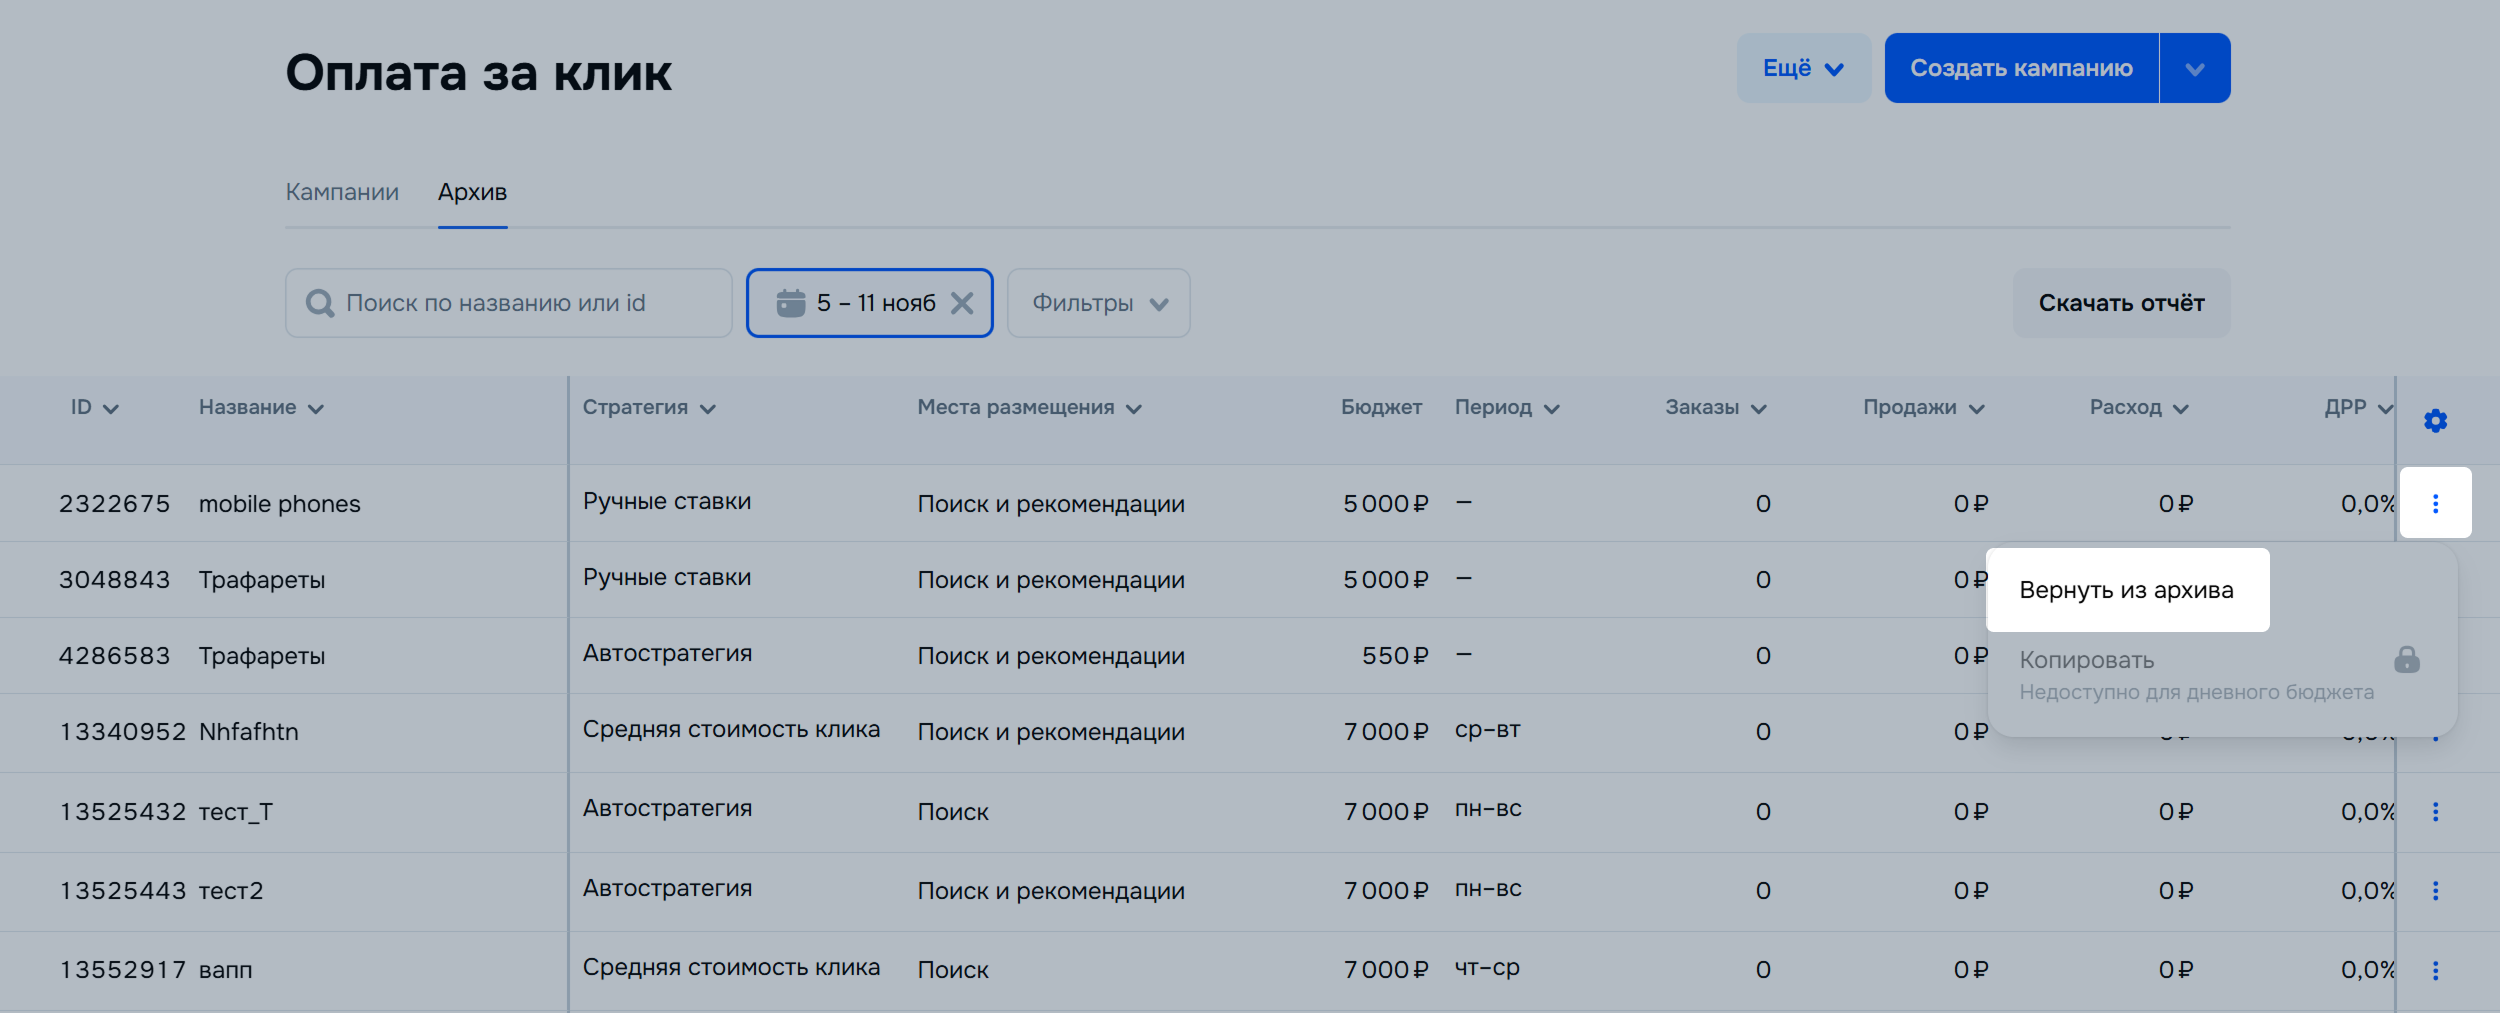Click the search magnifier icon
This screenshot has height=1013, width=2500.
(320, 303)
